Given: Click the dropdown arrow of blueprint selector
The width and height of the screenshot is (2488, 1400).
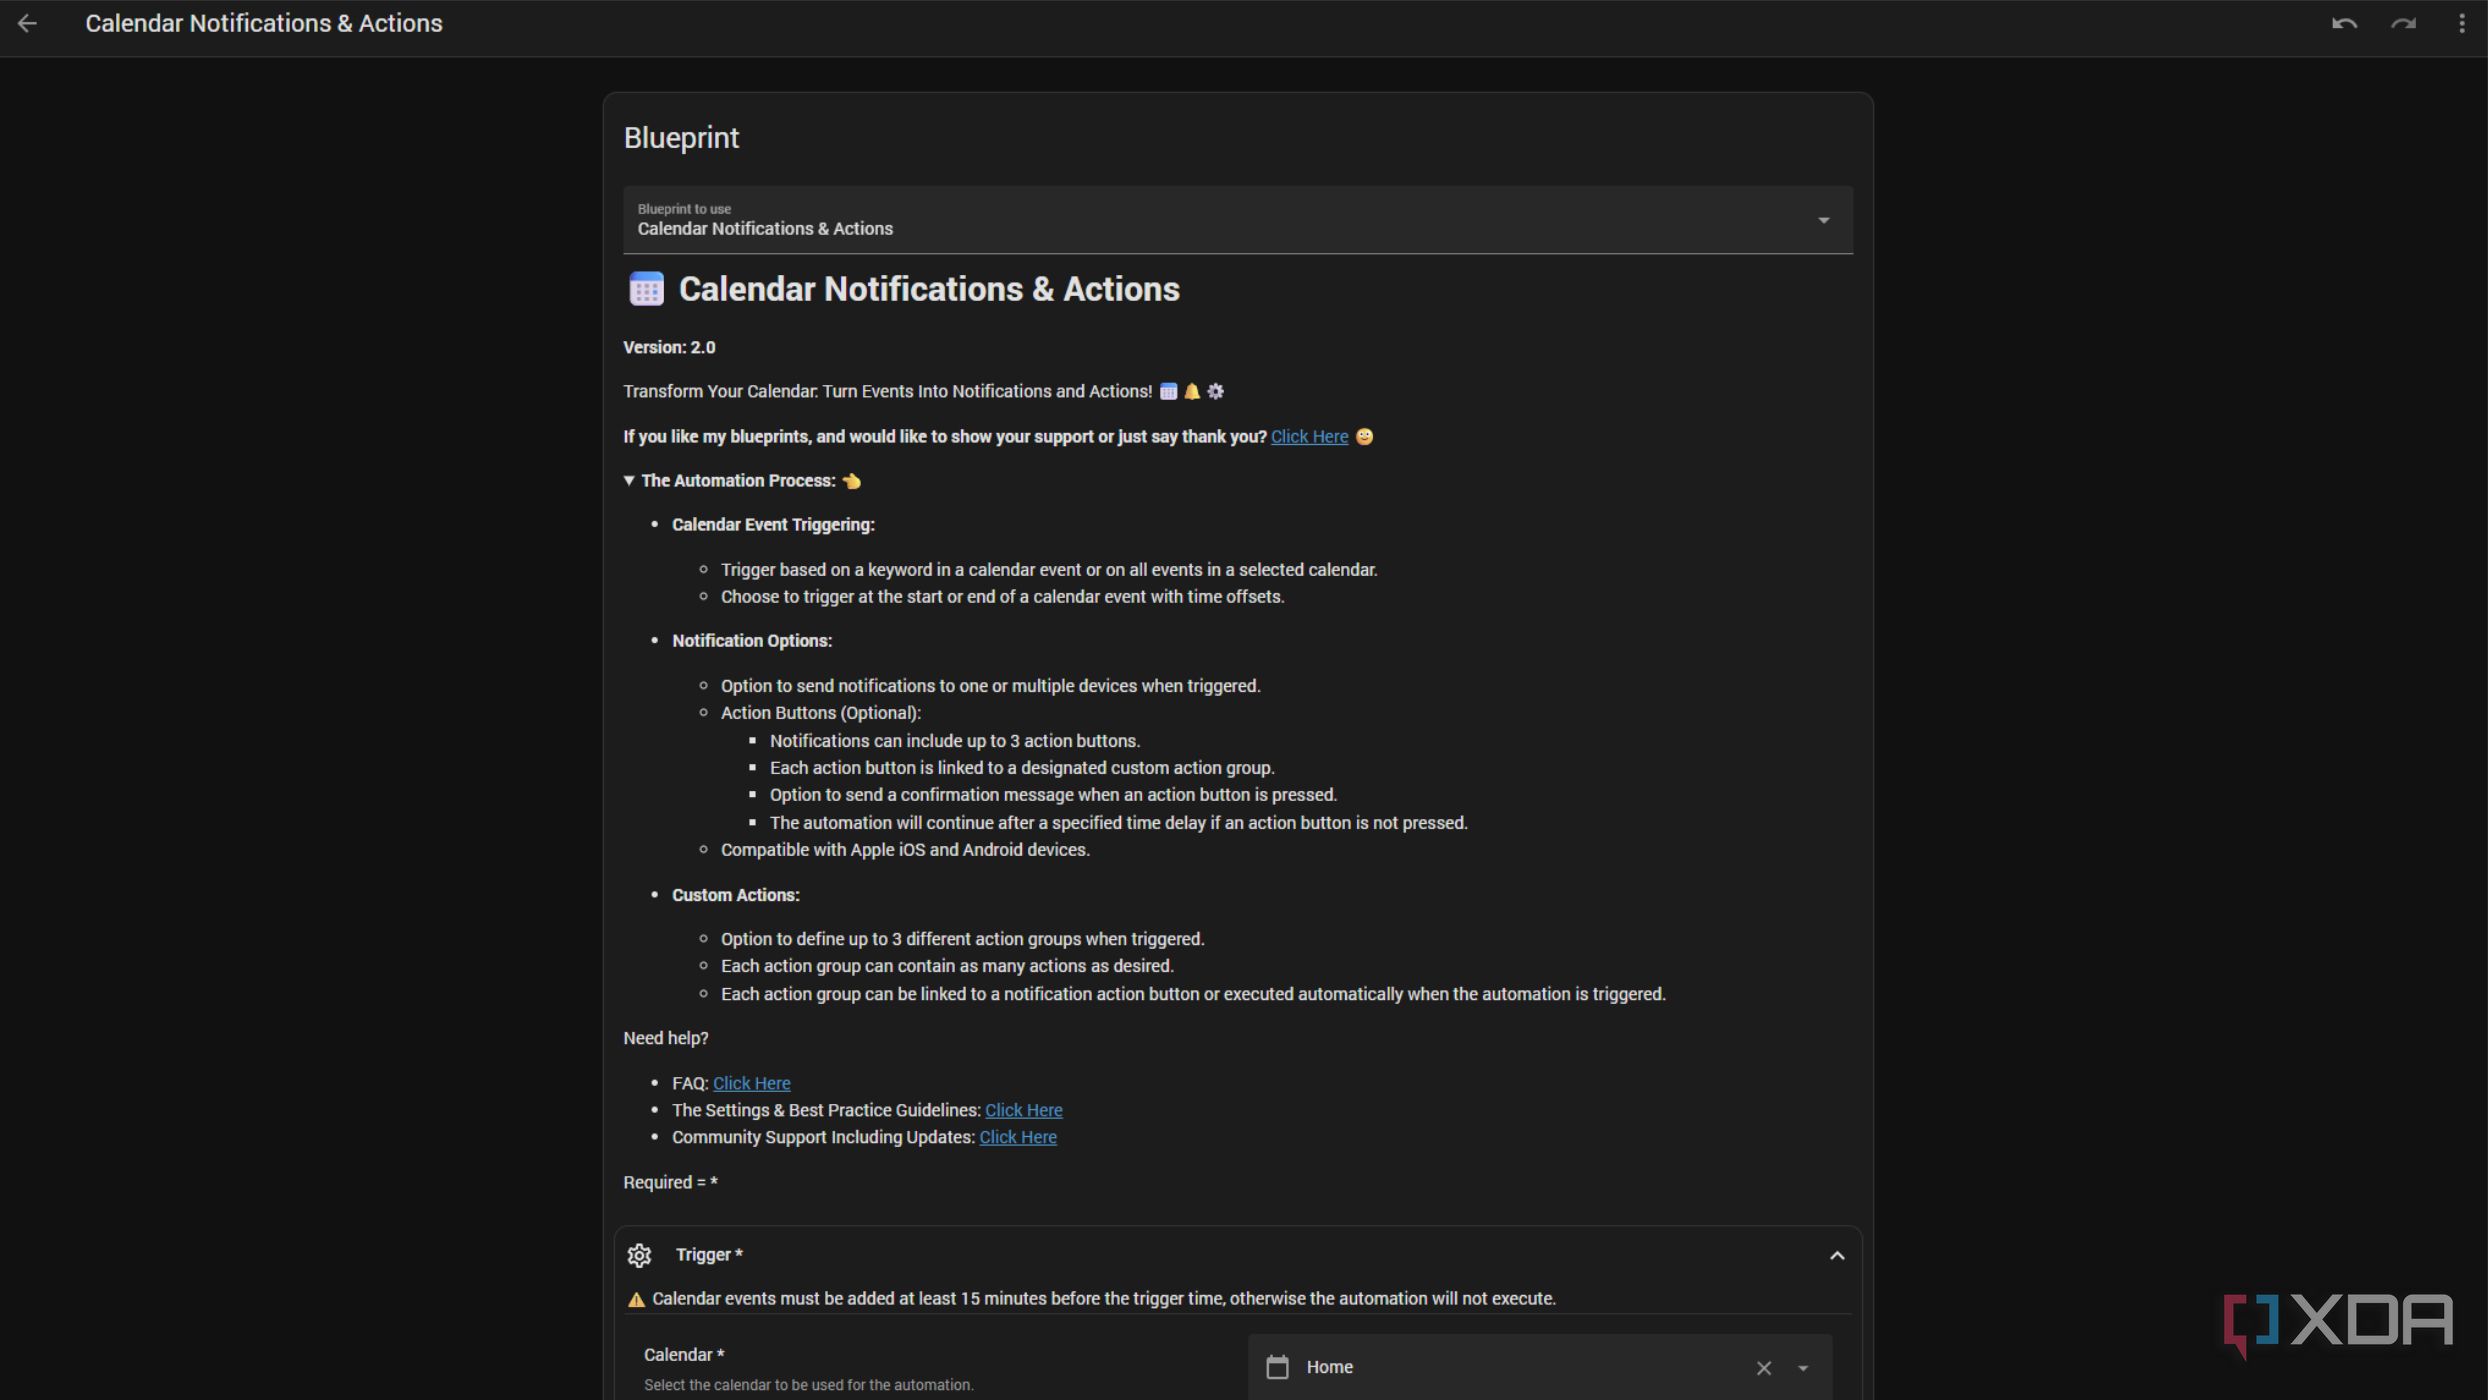Looking at the screenshot, I should (x=1823, y=220).
